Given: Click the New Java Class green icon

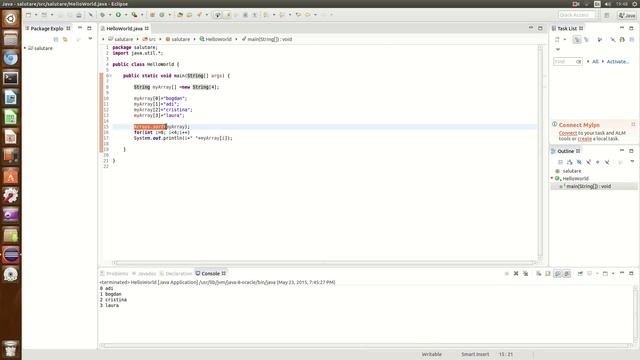Looking at the screenshot, I should (162, 15).
